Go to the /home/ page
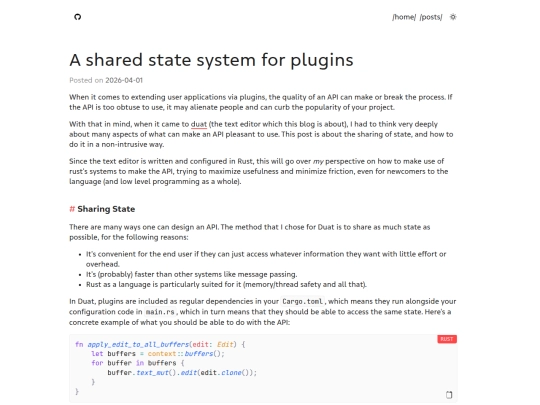 (x=404, y=17)
